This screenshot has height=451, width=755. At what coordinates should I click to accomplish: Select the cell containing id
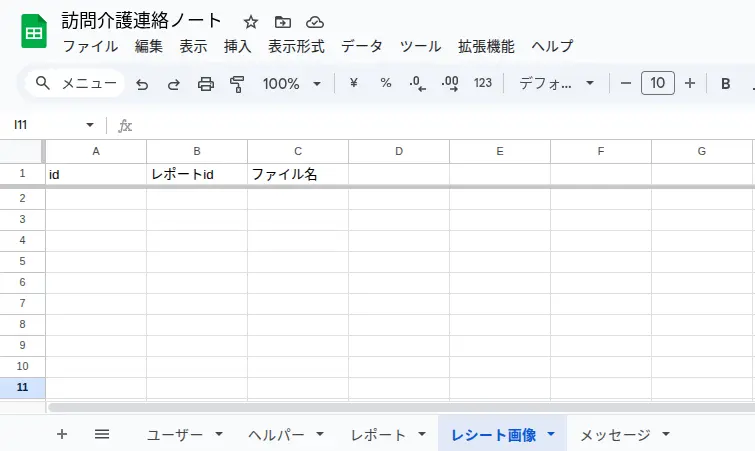pos(96,174)
